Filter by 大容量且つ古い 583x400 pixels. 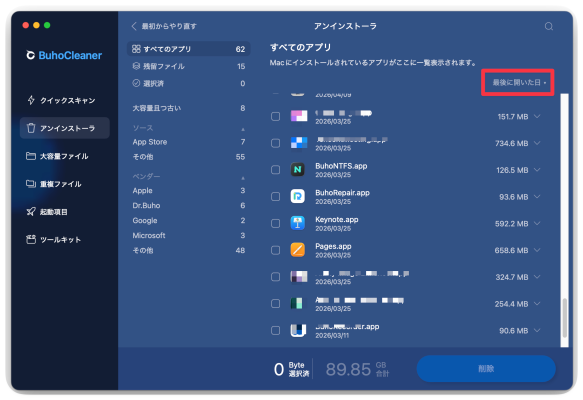[x=189, y=108]
